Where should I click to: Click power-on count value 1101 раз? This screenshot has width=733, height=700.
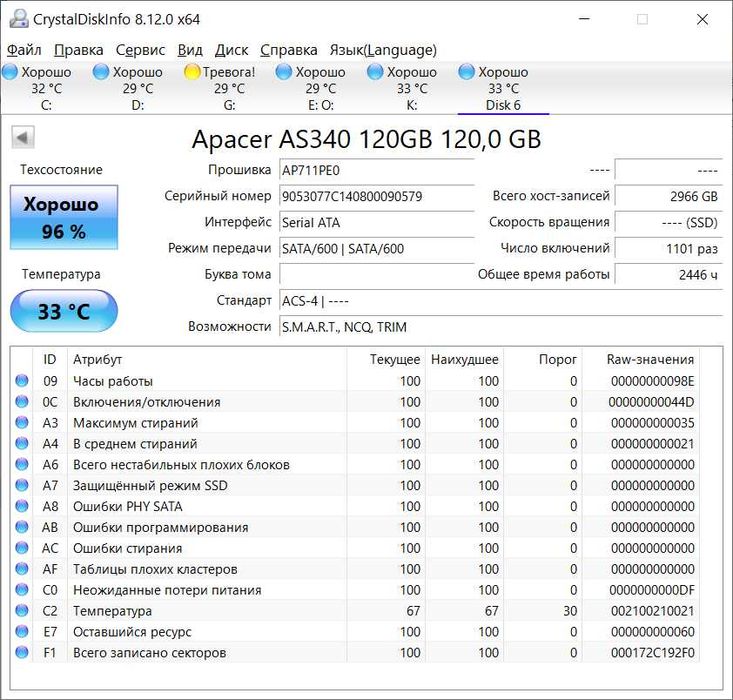pyautogui.click(x=668, y=249)
